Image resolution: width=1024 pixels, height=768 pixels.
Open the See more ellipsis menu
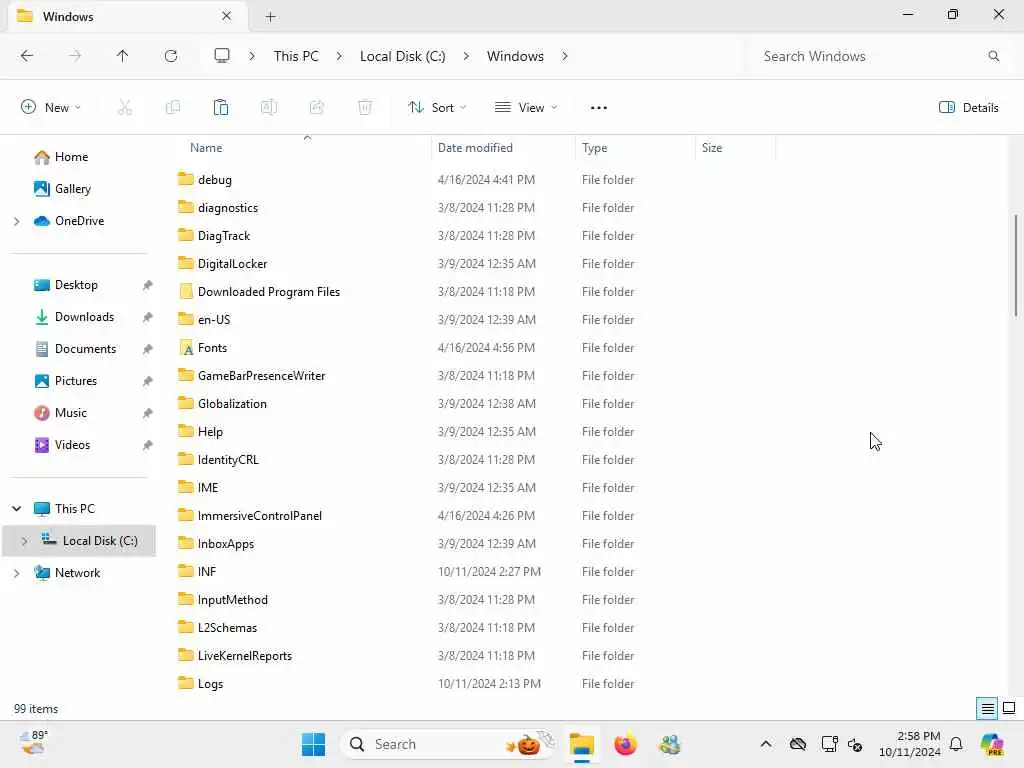click(x=599, y=108)
